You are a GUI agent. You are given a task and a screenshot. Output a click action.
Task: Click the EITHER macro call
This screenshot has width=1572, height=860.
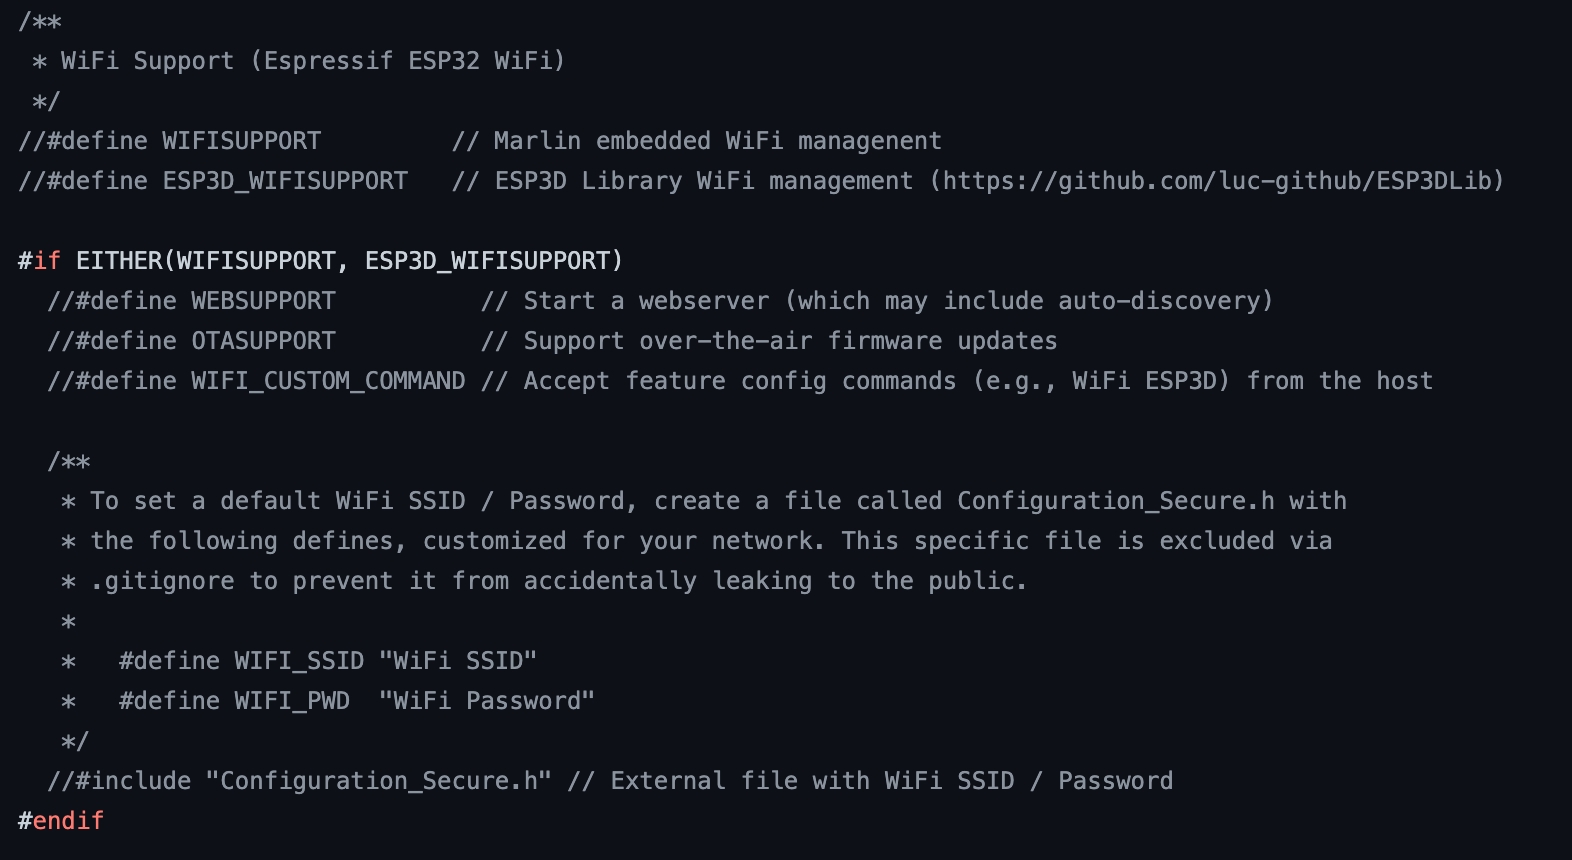[120, 261]
